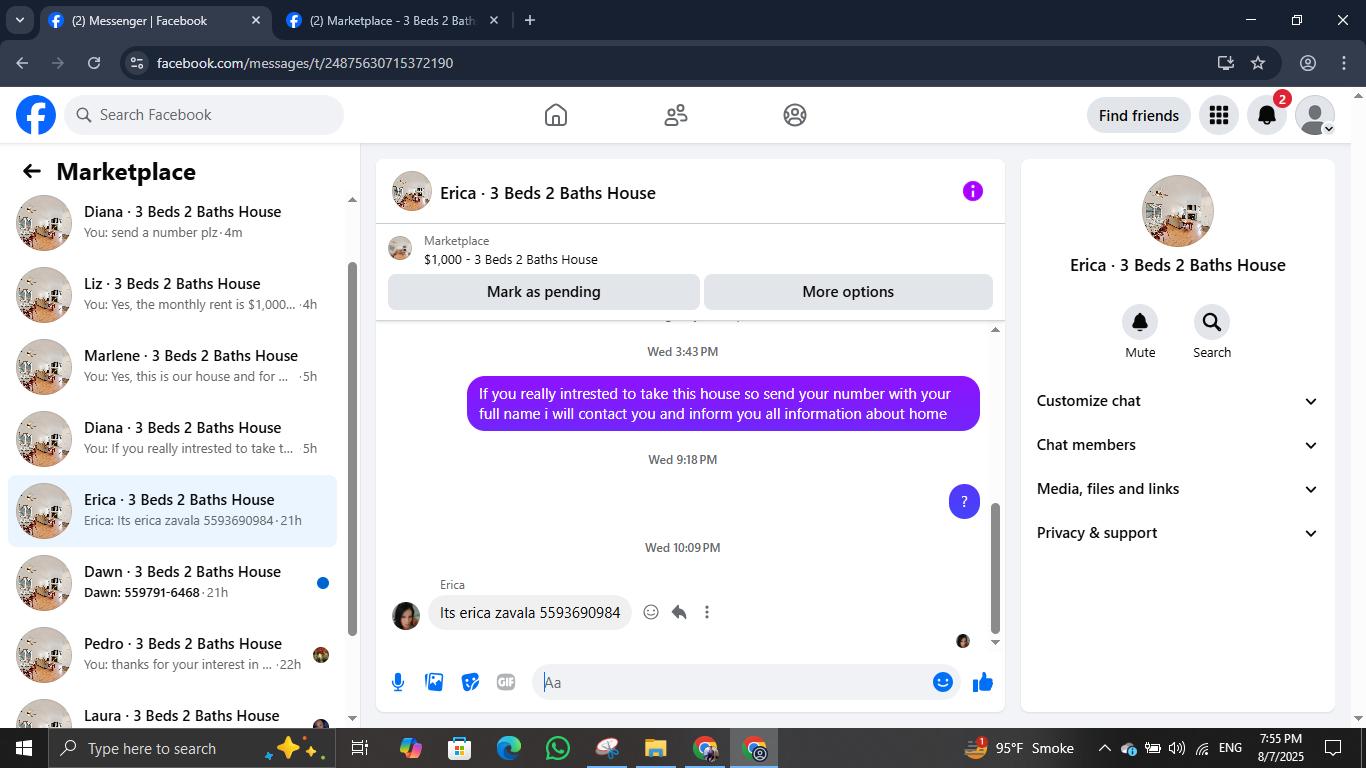Viewport: 1366px width, 768px height.
Task: Open File Explorer from the taskbar
Action: point(656,748)
